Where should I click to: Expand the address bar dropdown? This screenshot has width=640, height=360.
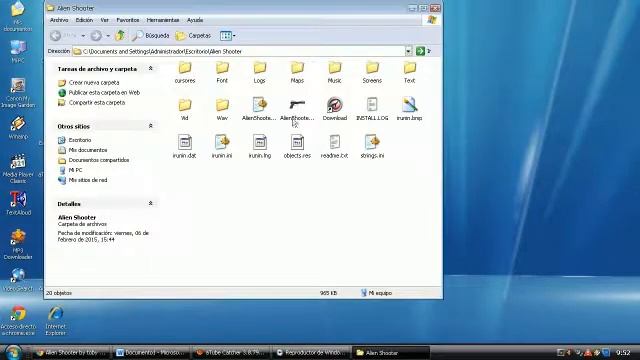tap(408, 51)
